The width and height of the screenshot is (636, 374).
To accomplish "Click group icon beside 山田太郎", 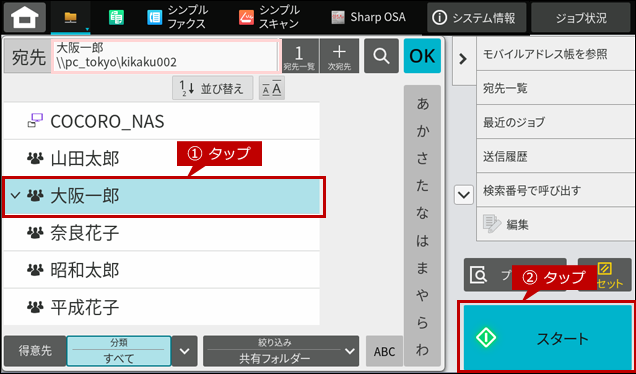I will [x=35, y=159].
